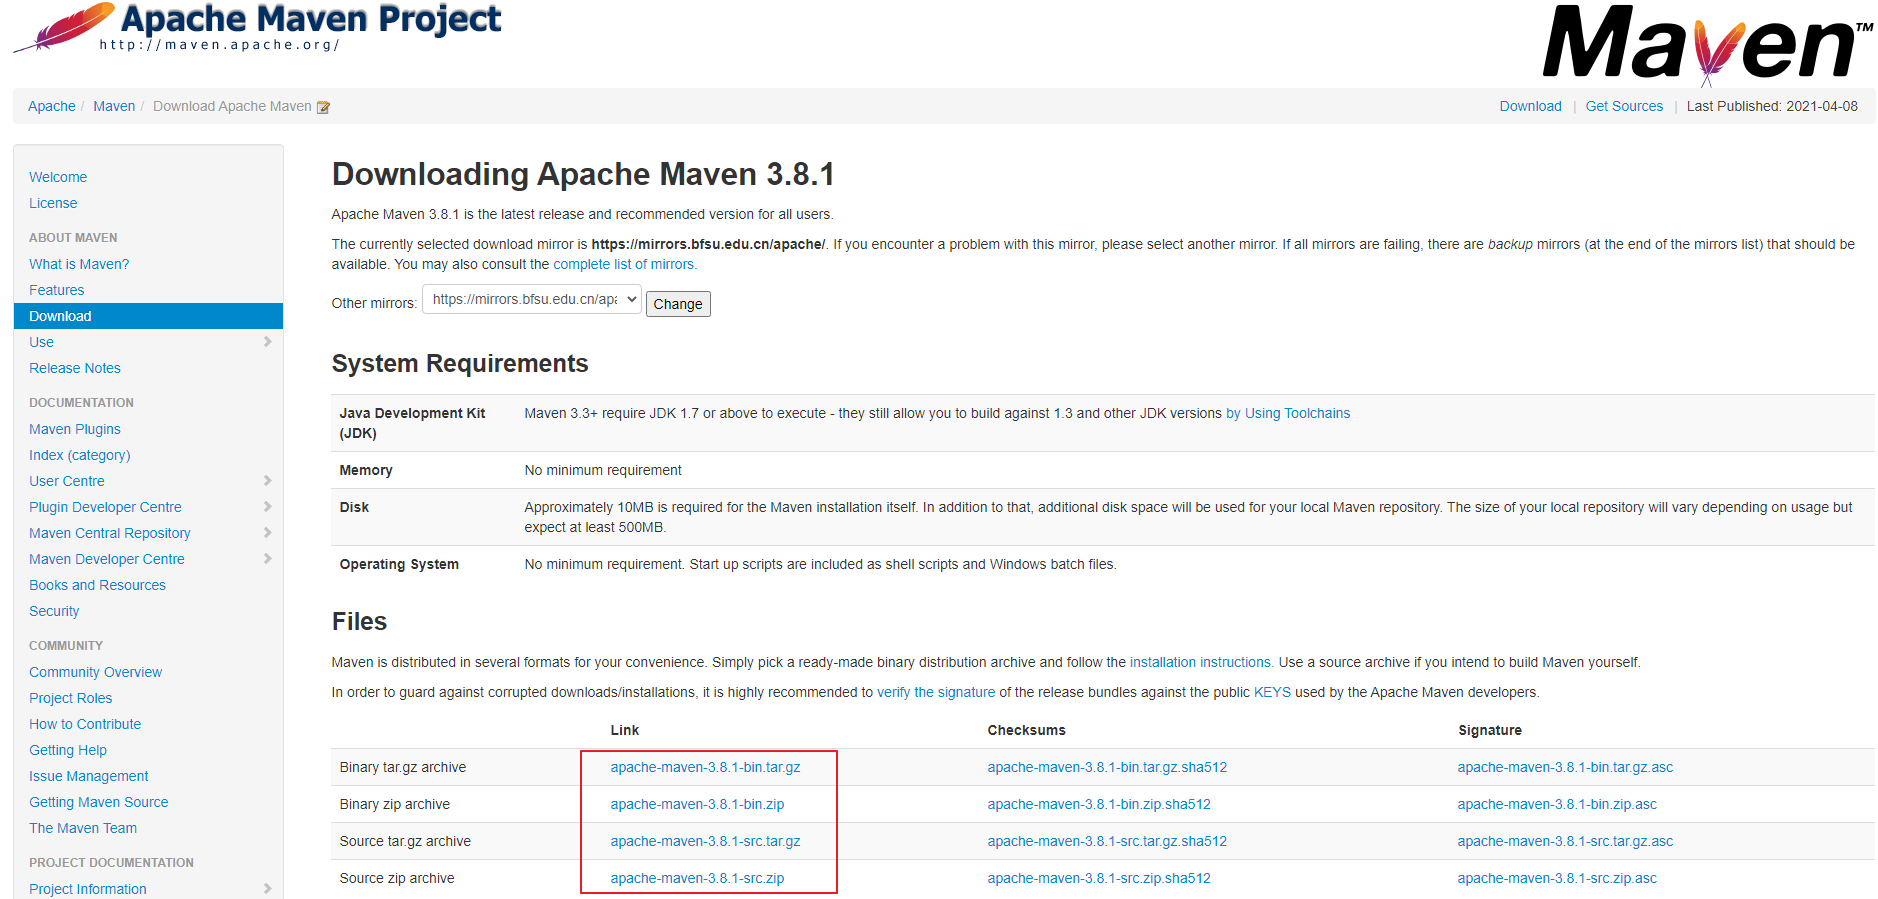
Task: Open apache-maven-3.8.1-src.tar.gz.asc signature
Action: pyautogui.click(x=1565, y=841)
